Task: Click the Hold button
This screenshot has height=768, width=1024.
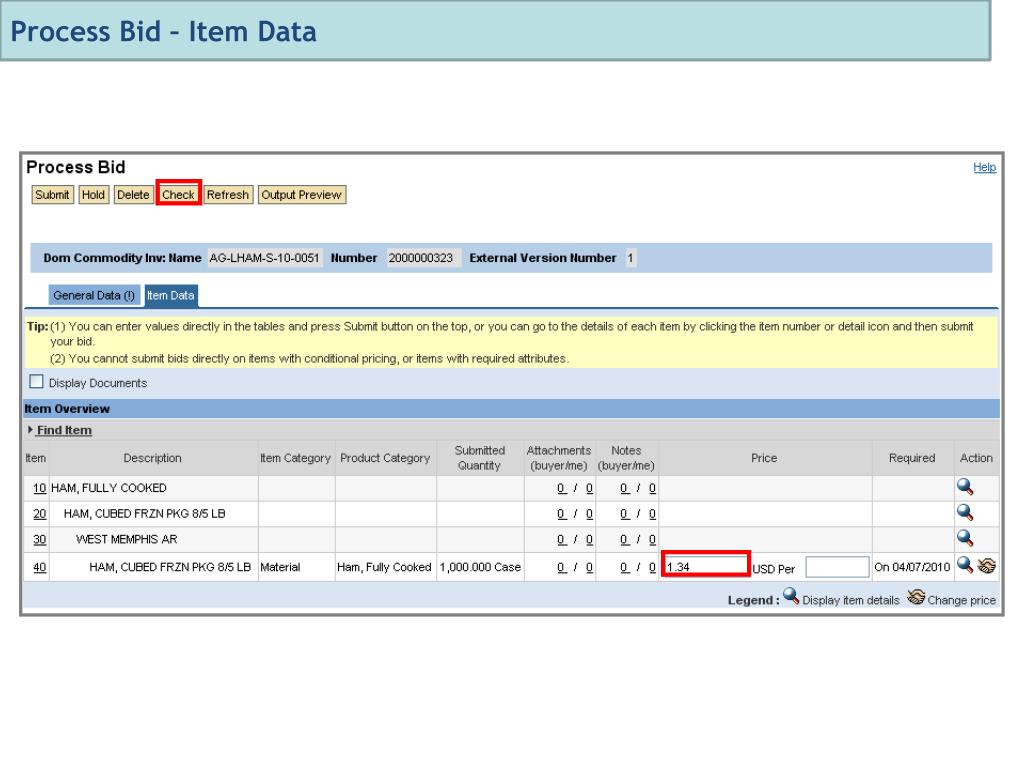Action: pyautogui.click(x=93, y=195)
